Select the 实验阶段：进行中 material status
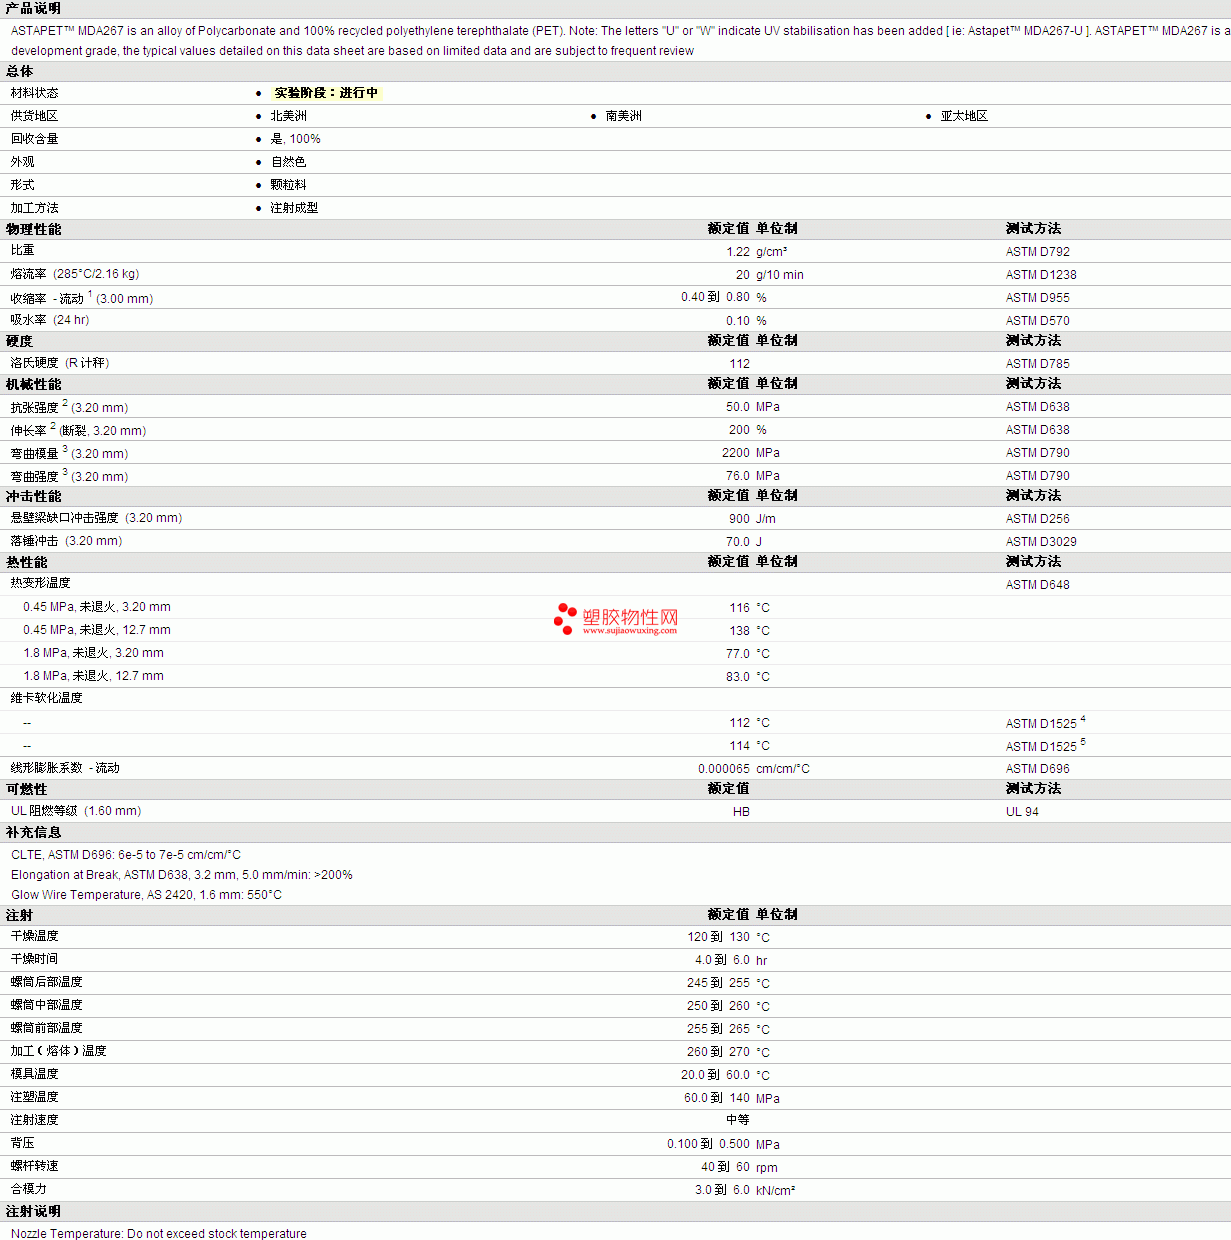Viewport: 1231px width, 1240px height. tap(326, 93)
